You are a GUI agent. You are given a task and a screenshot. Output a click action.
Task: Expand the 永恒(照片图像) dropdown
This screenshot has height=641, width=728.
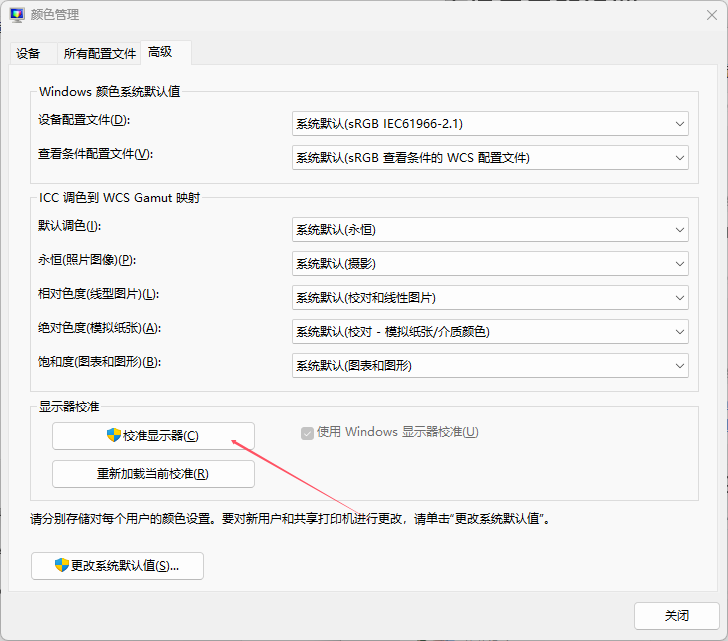(x=490, y=264)
